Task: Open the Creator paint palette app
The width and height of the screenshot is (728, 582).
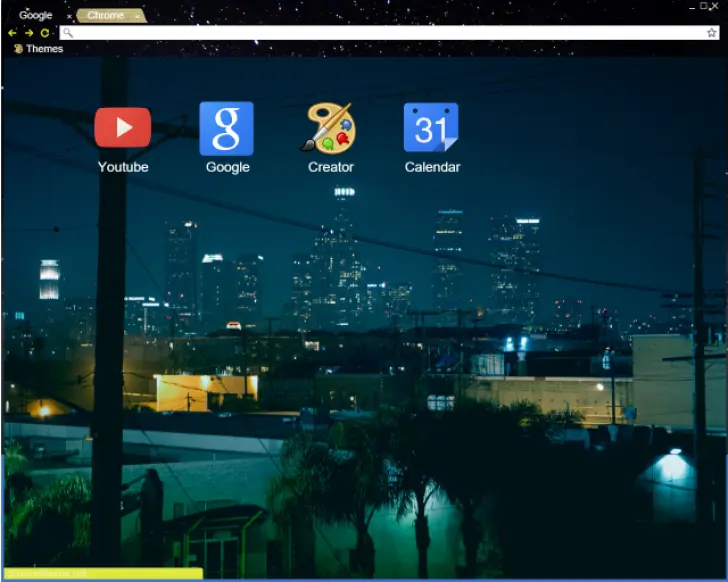Action: point(329,128)
